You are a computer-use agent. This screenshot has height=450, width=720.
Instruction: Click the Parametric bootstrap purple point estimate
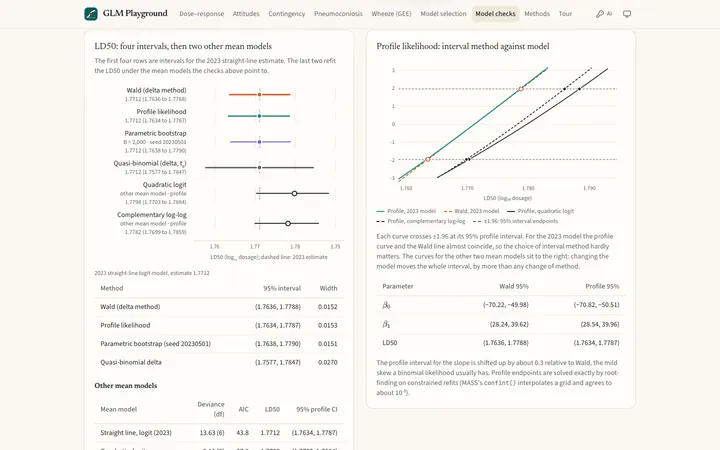259,142
